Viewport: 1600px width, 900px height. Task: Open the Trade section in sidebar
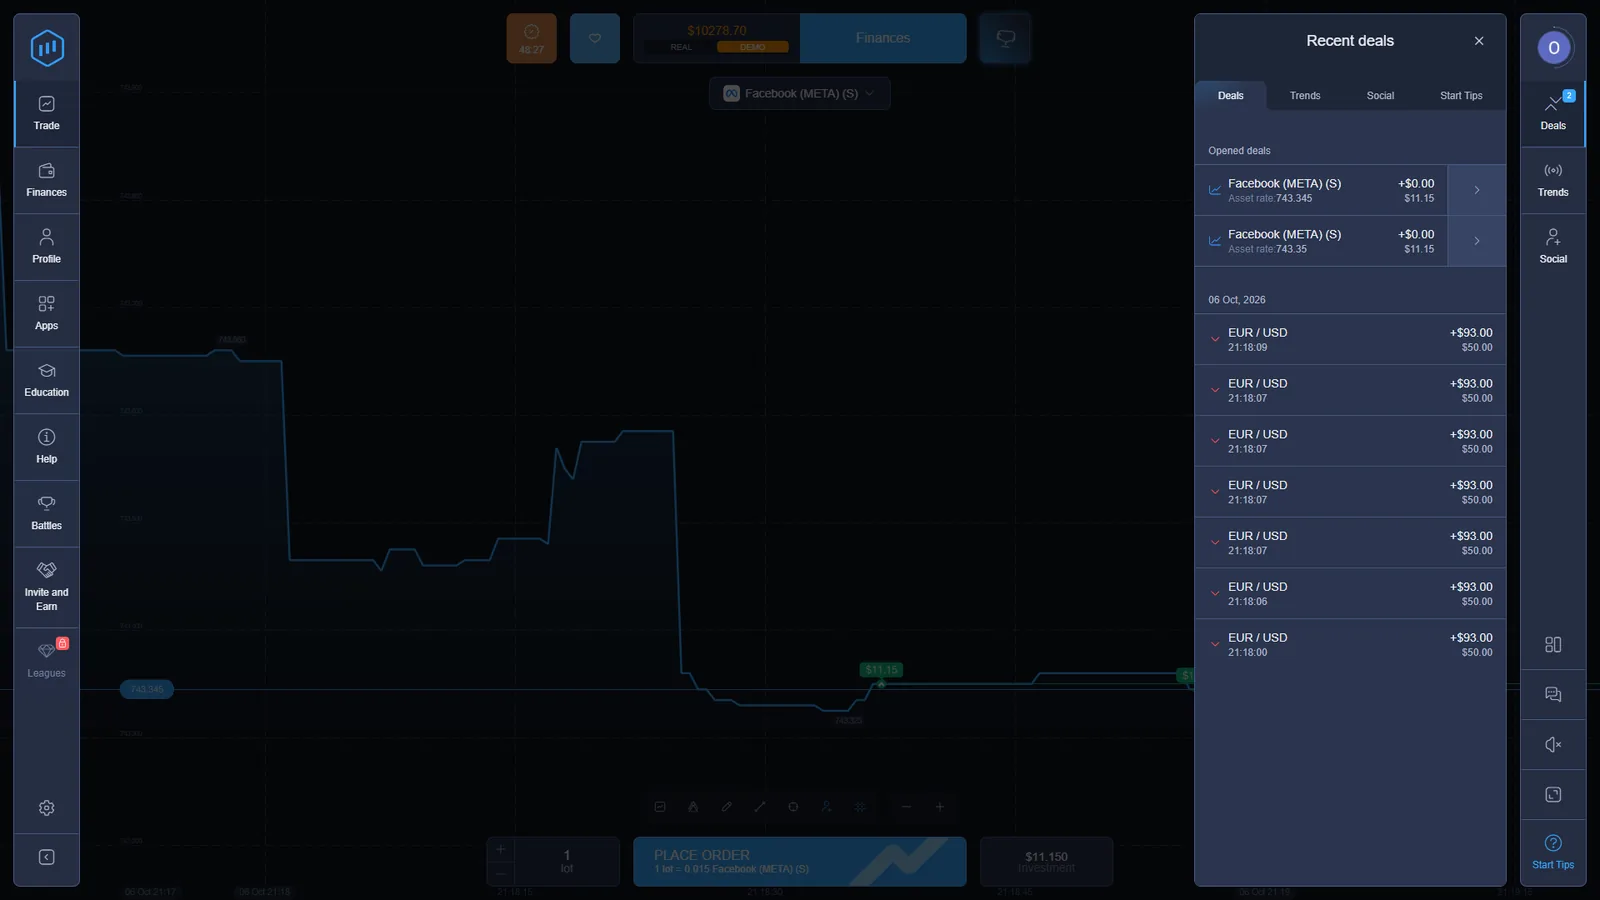46,114
